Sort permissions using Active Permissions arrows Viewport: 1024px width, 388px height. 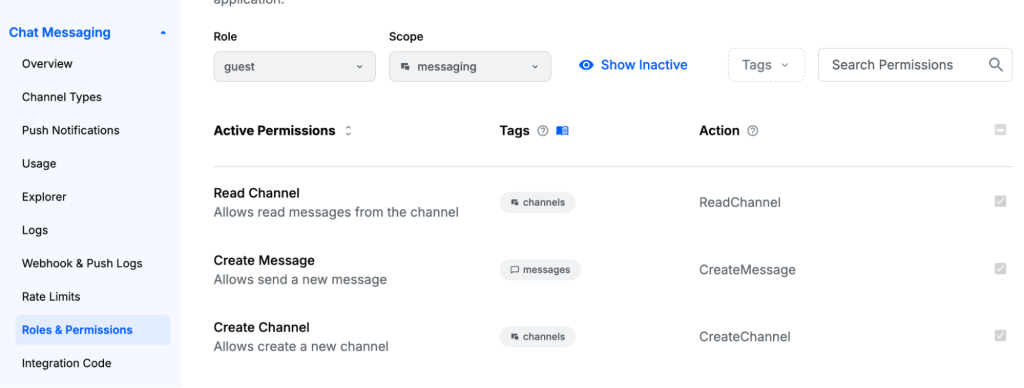348,131
